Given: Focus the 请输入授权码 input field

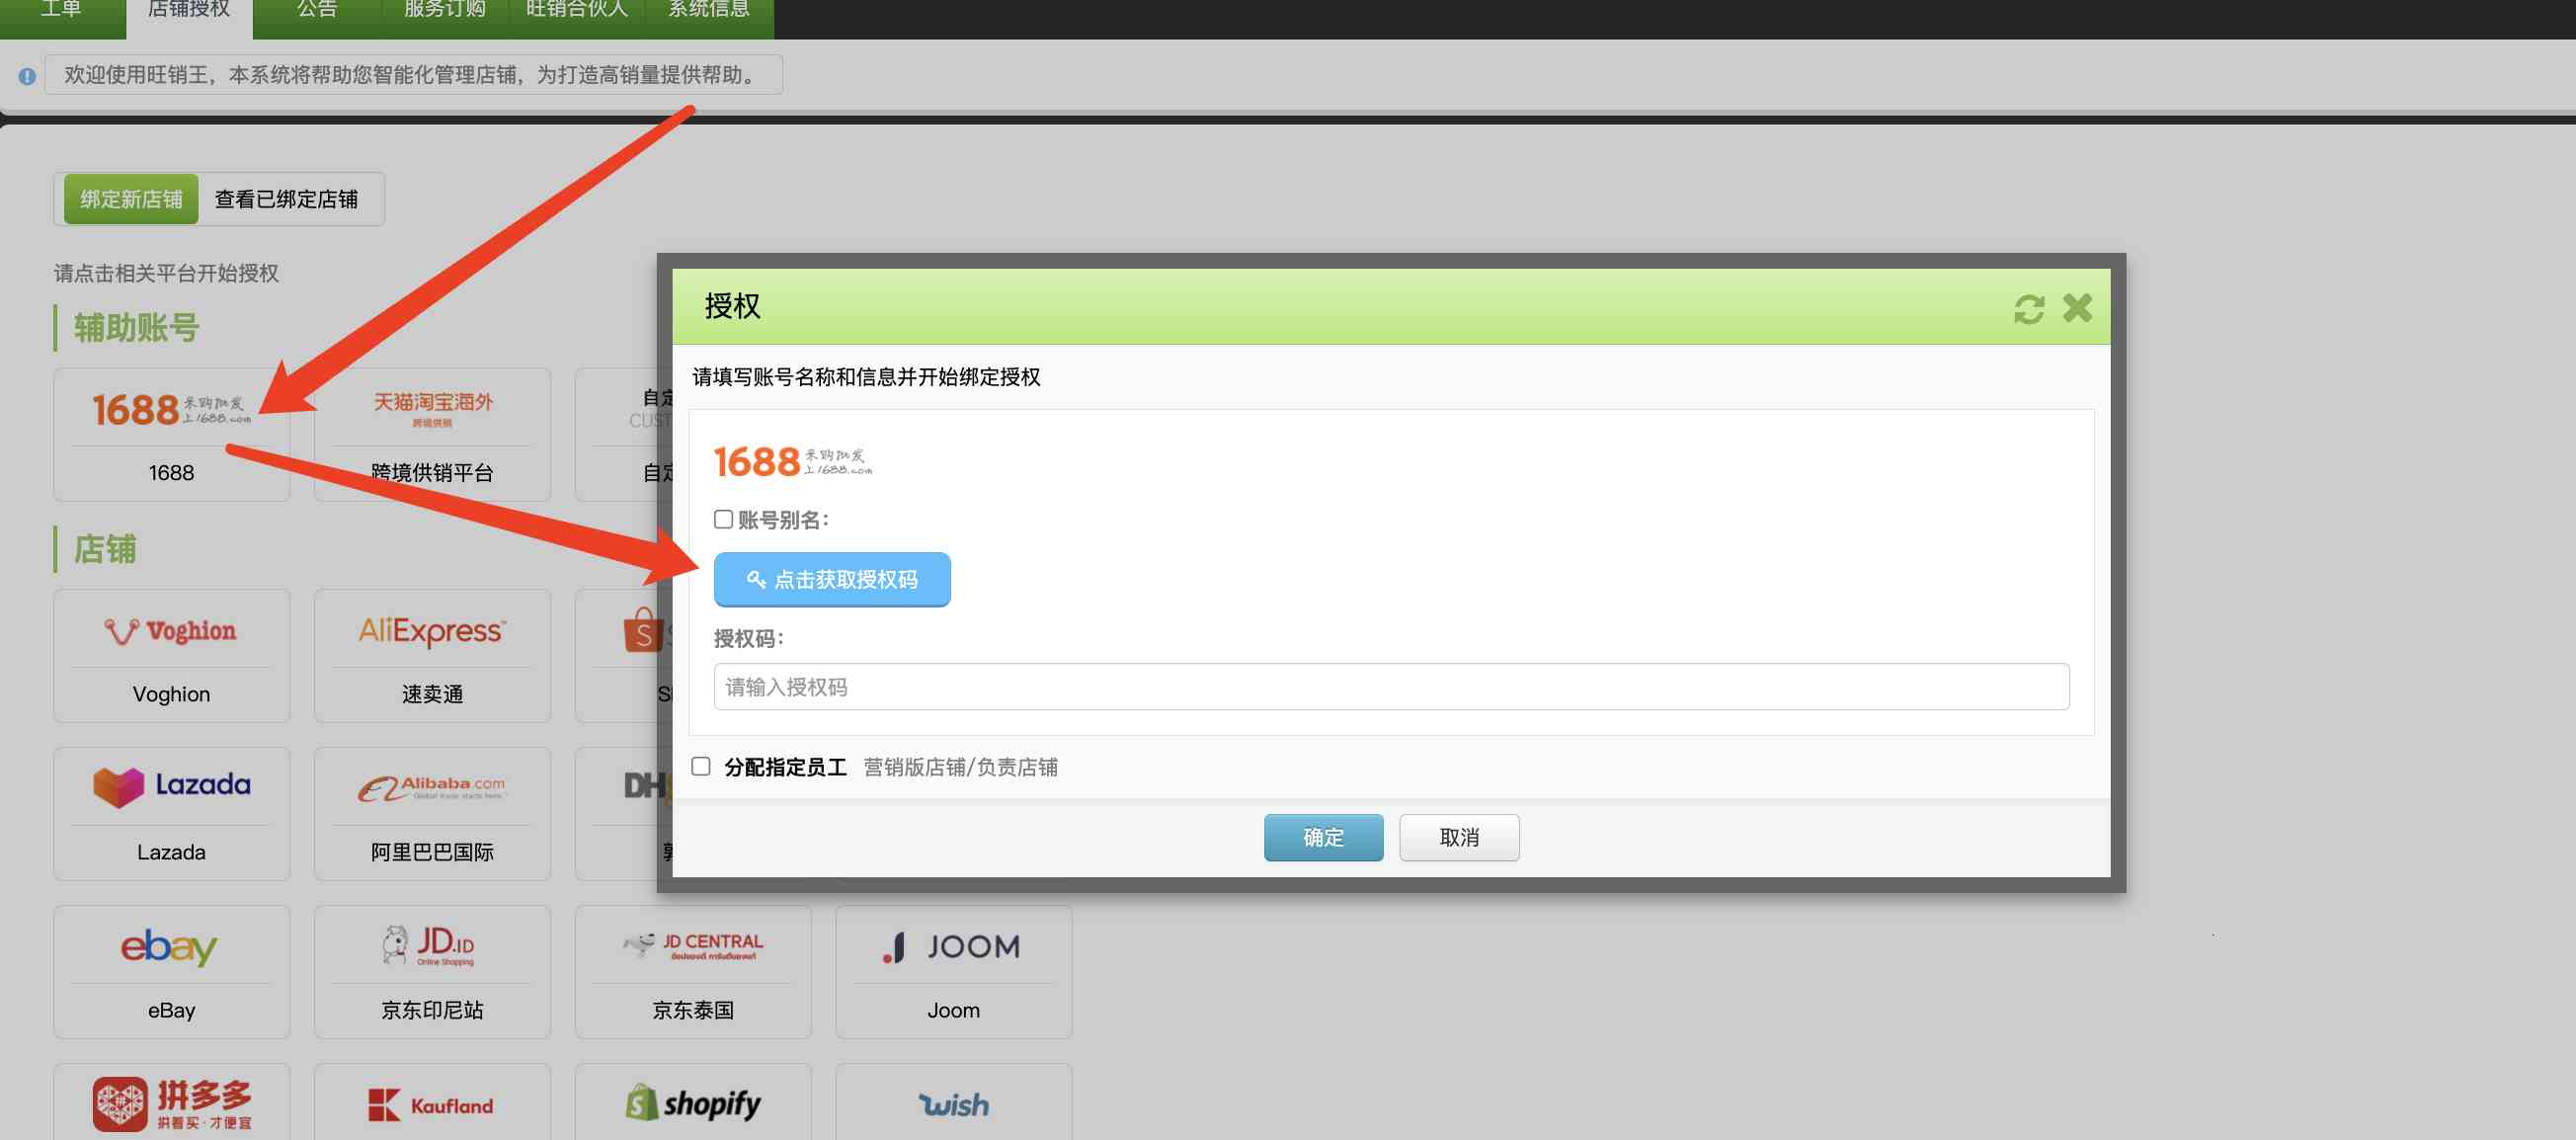Looking at the screenshot, I should 1391,687.
